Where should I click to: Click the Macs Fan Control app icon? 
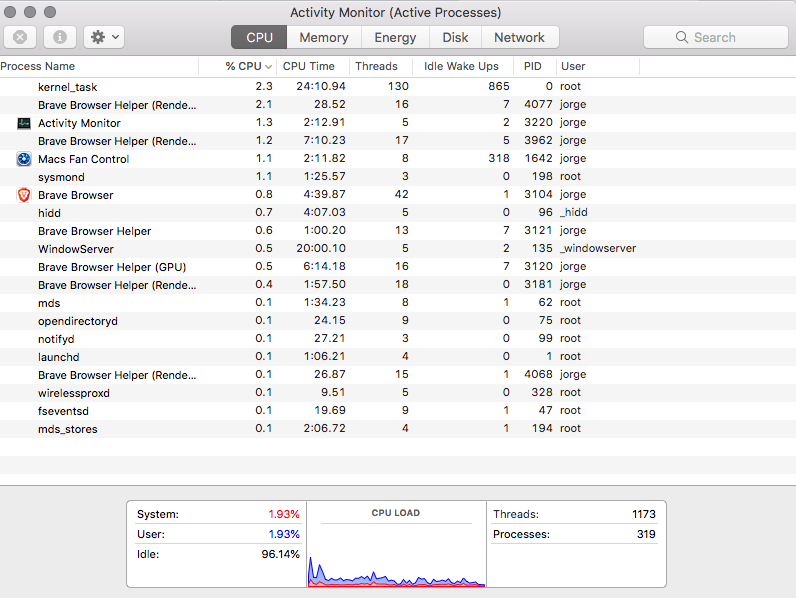click(x=24, y=159)
